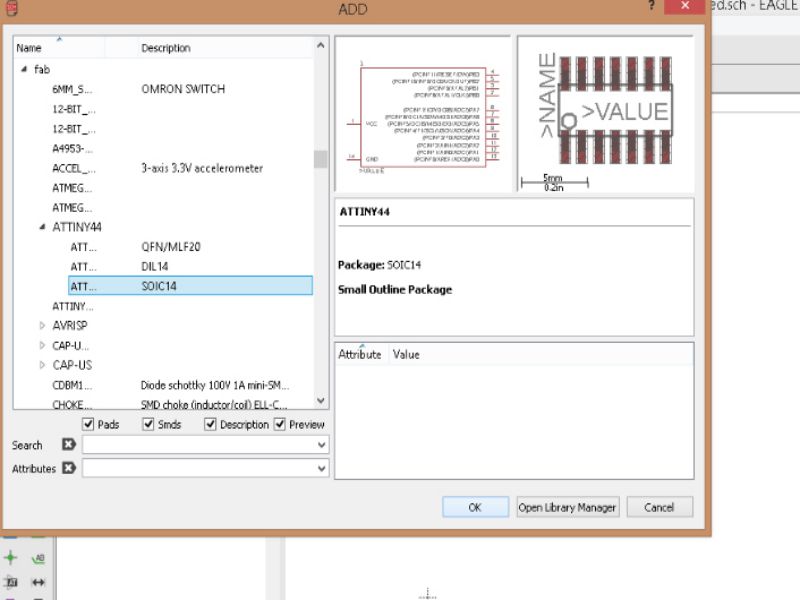Toggle the Description checkbox
This screenshot has height=600, width=800.
coord(210,424)
